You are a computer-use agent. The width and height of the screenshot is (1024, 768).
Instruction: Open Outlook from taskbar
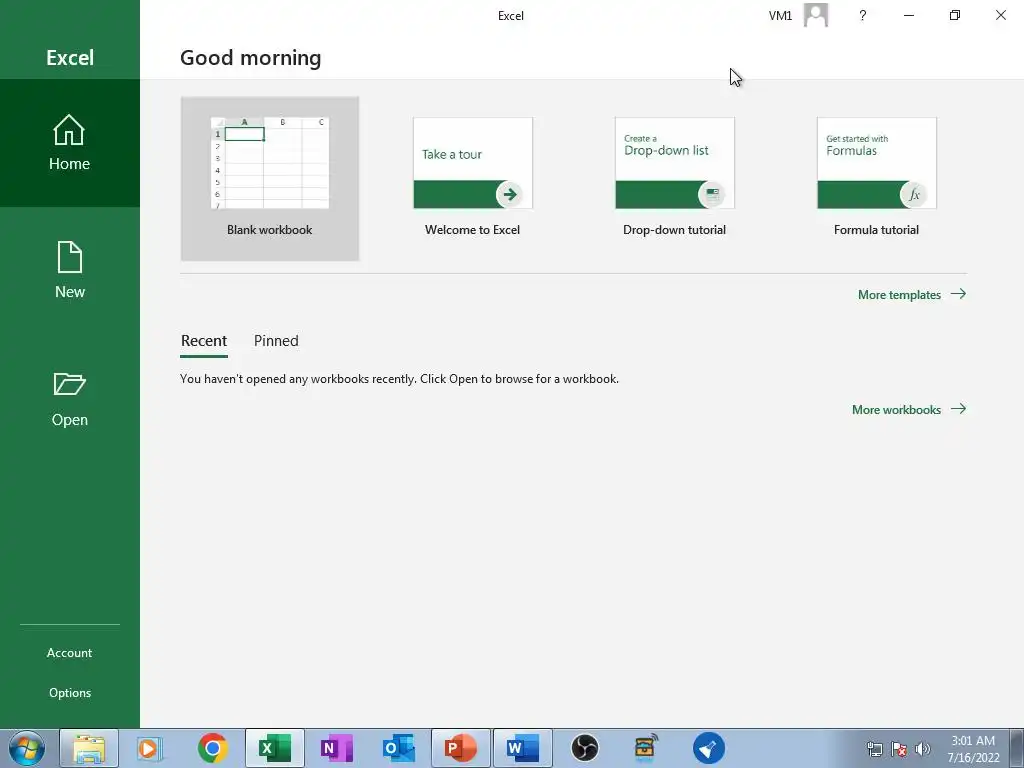[x=398, y=748]
